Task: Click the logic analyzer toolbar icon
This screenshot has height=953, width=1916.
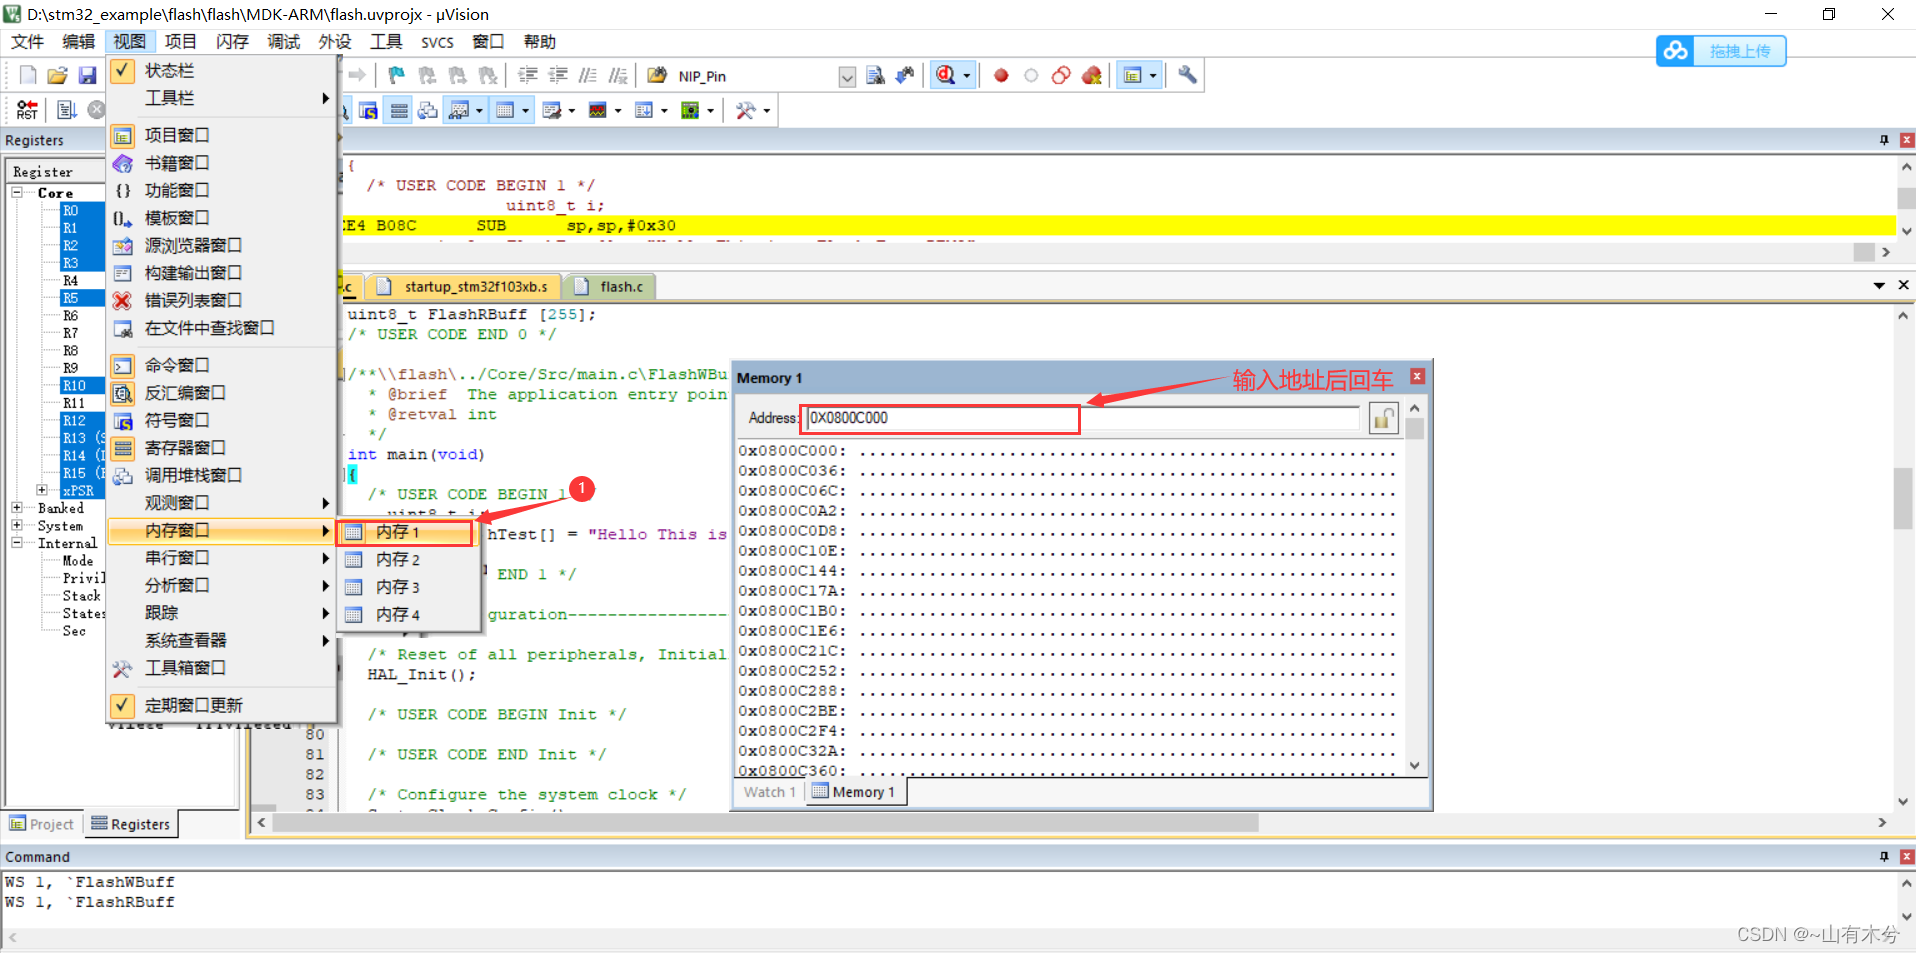Action: pos(598,110)
